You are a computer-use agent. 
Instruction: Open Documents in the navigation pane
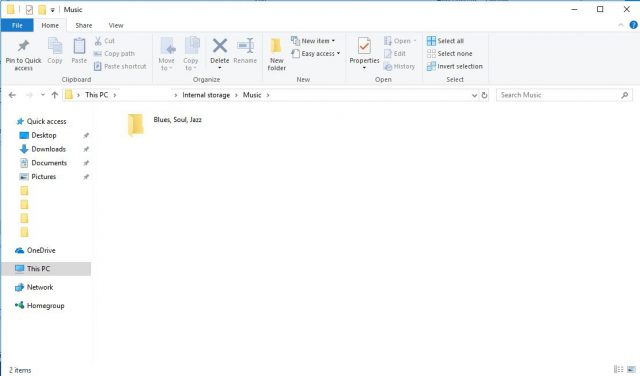[x=43, y=163]
